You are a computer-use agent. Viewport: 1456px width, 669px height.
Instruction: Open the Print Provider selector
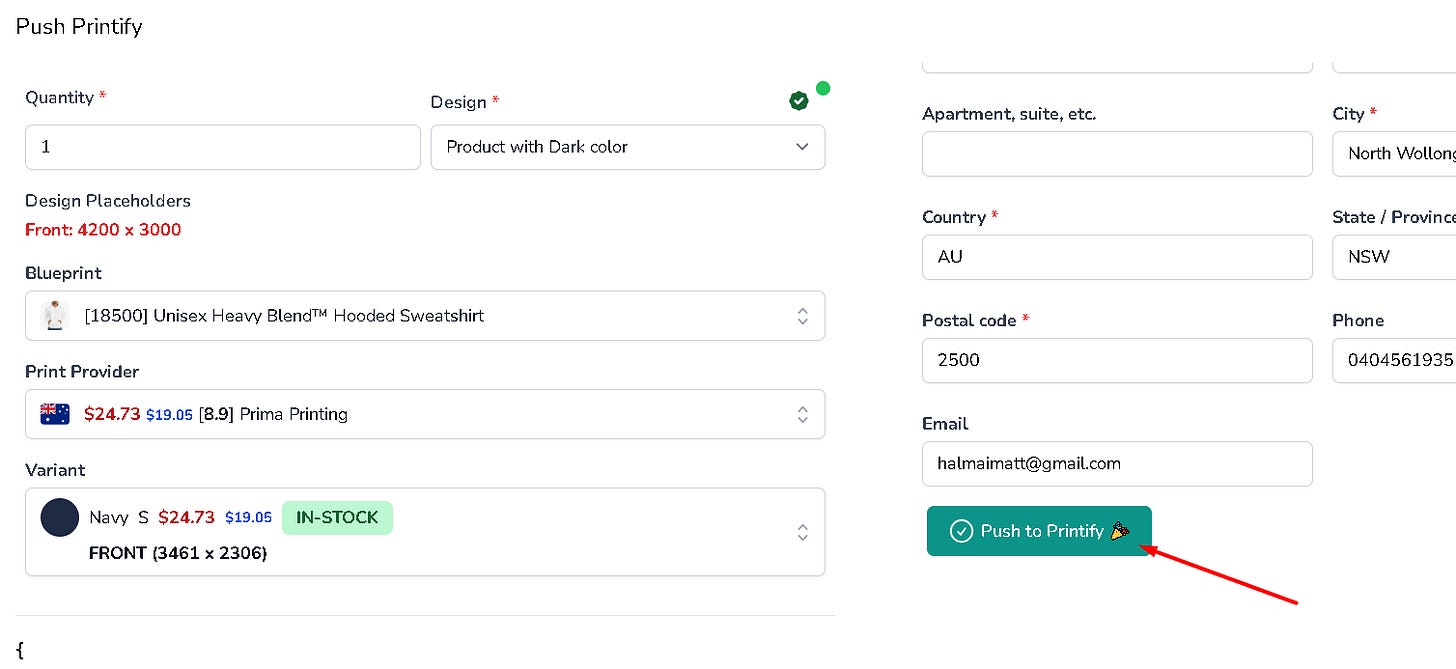coord(425,414)
